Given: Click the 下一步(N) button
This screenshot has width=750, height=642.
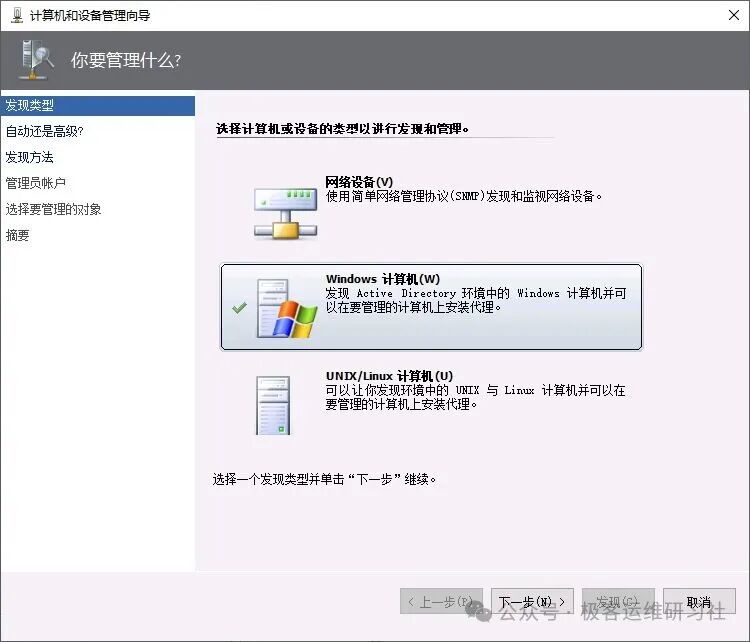Looking at the screenshot, I should pos(532,601).
